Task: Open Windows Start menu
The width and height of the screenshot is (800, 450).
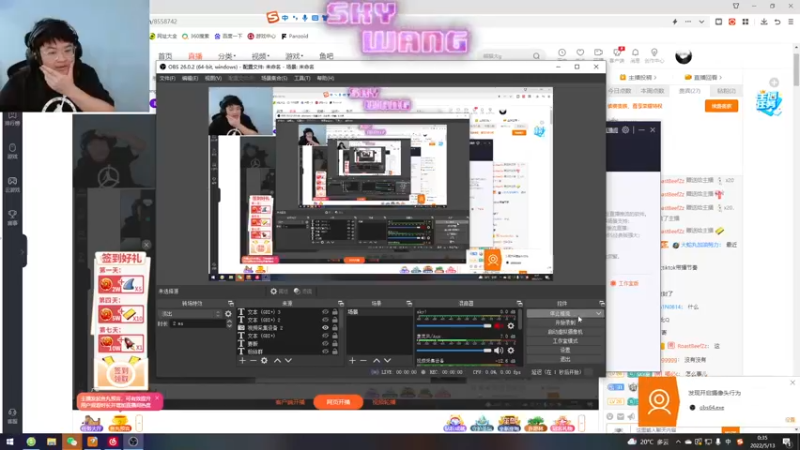Action: 10,442
